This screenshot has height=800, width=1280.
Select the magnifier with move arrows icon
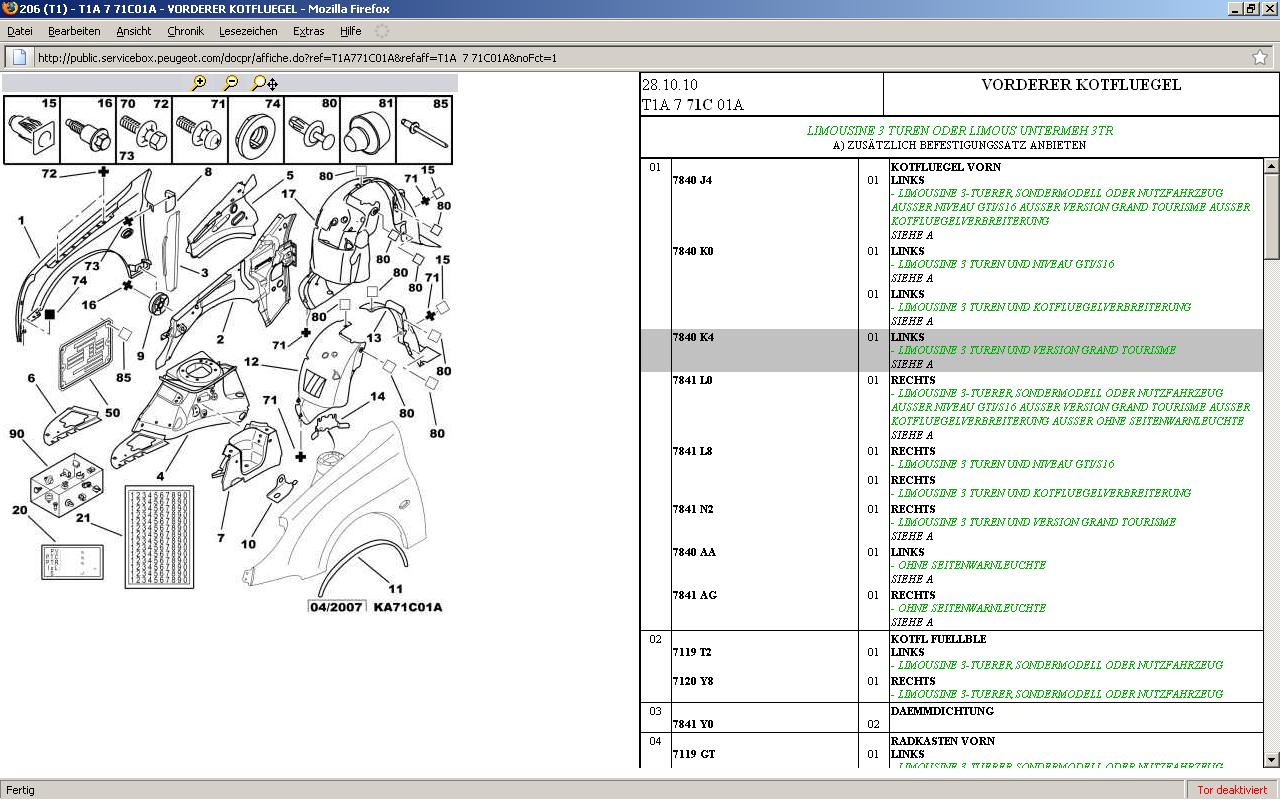264,83
